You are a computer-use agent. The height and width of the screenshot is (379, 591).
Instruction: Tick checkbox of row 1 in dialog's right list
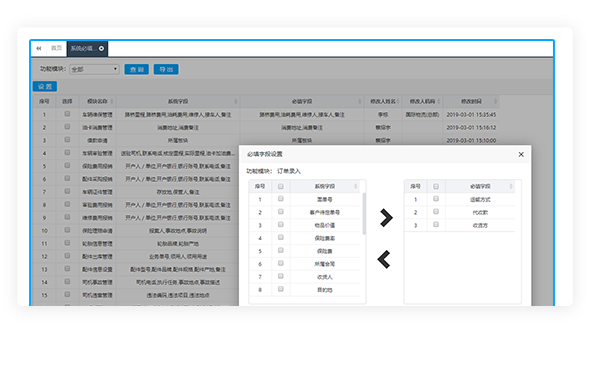(436, 199)
